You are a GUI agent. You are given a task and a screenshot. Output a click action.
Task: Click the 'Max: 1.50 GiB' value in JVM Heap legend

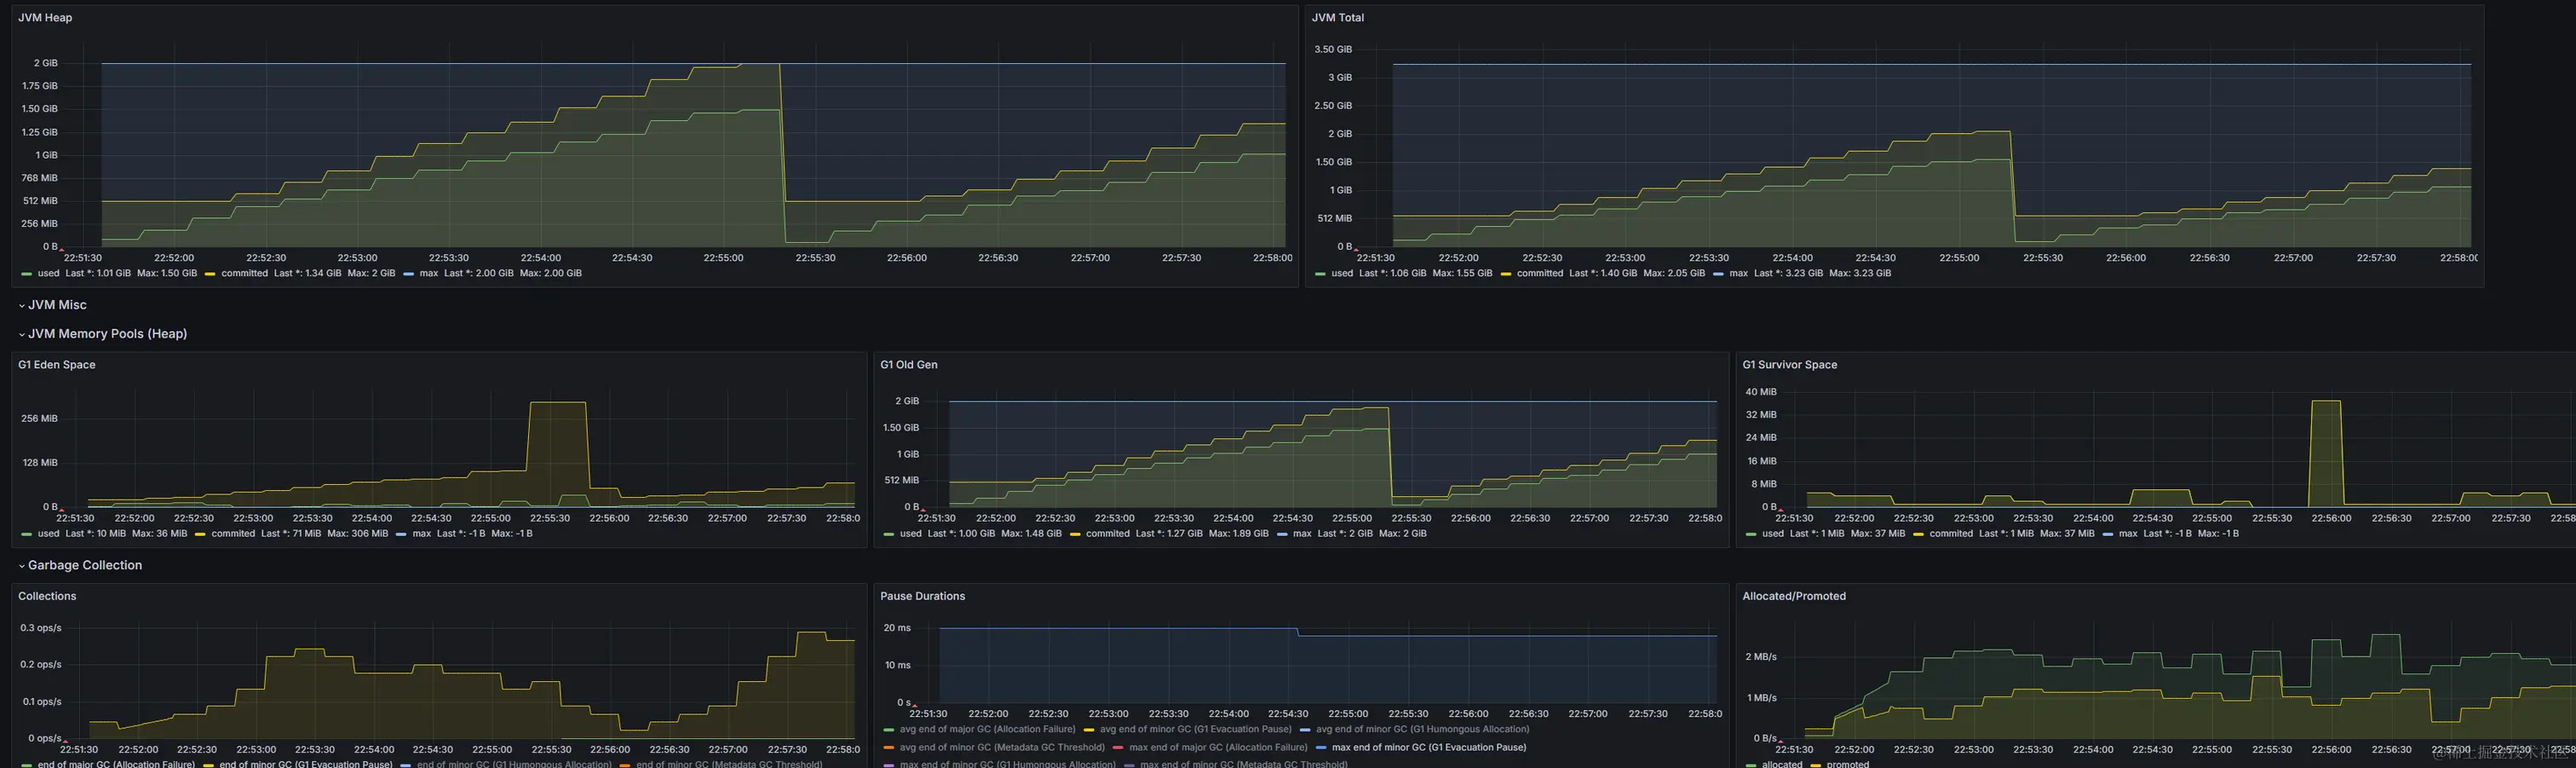(167, 273)
